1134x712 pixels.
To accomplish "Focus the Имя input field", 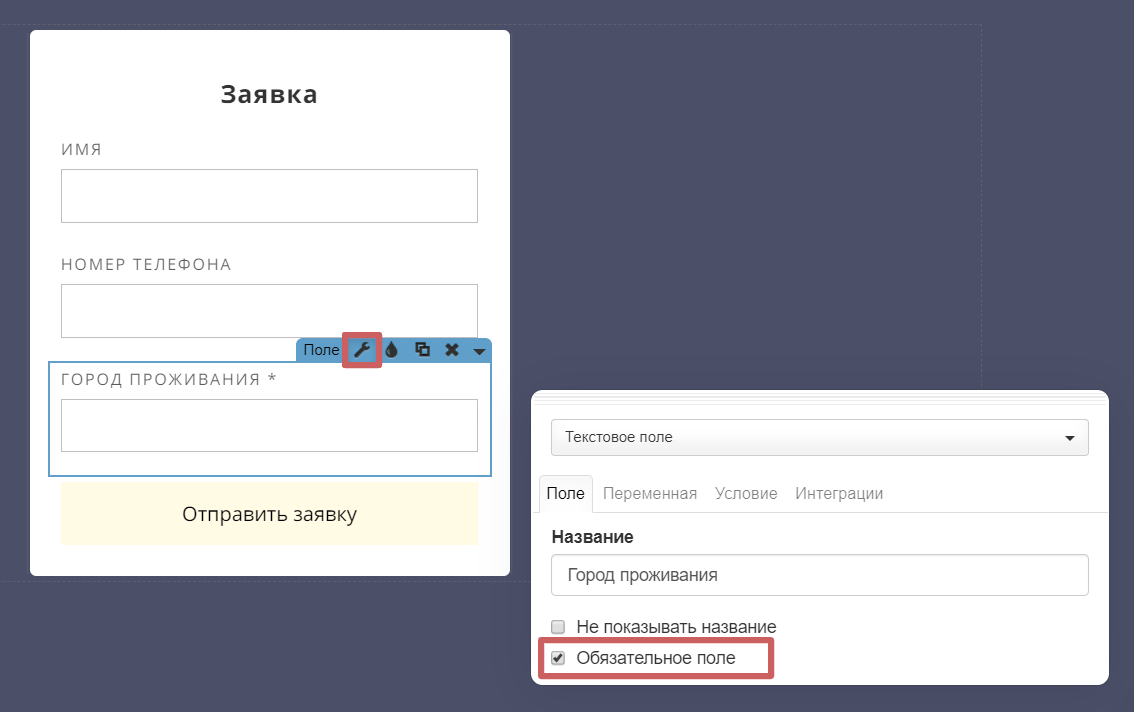I will [269, 196].
